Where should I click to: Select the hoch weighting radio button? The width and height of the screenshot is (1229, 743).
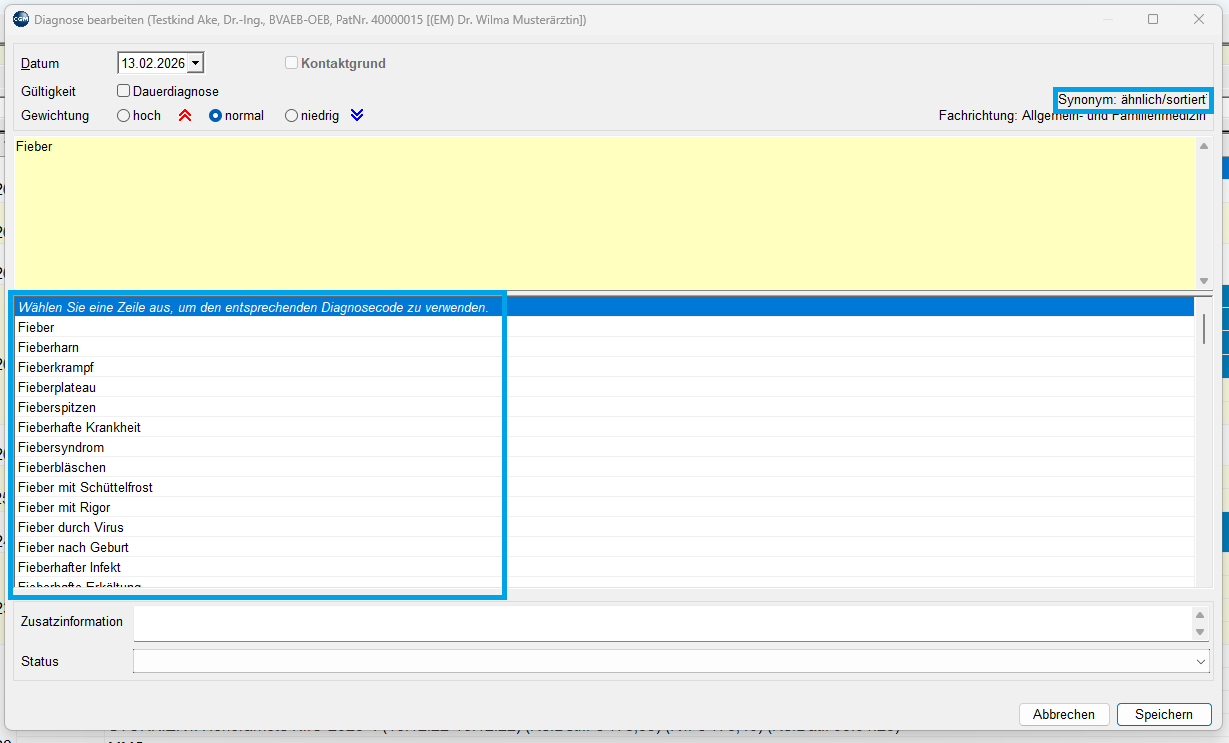pos(124,116)
